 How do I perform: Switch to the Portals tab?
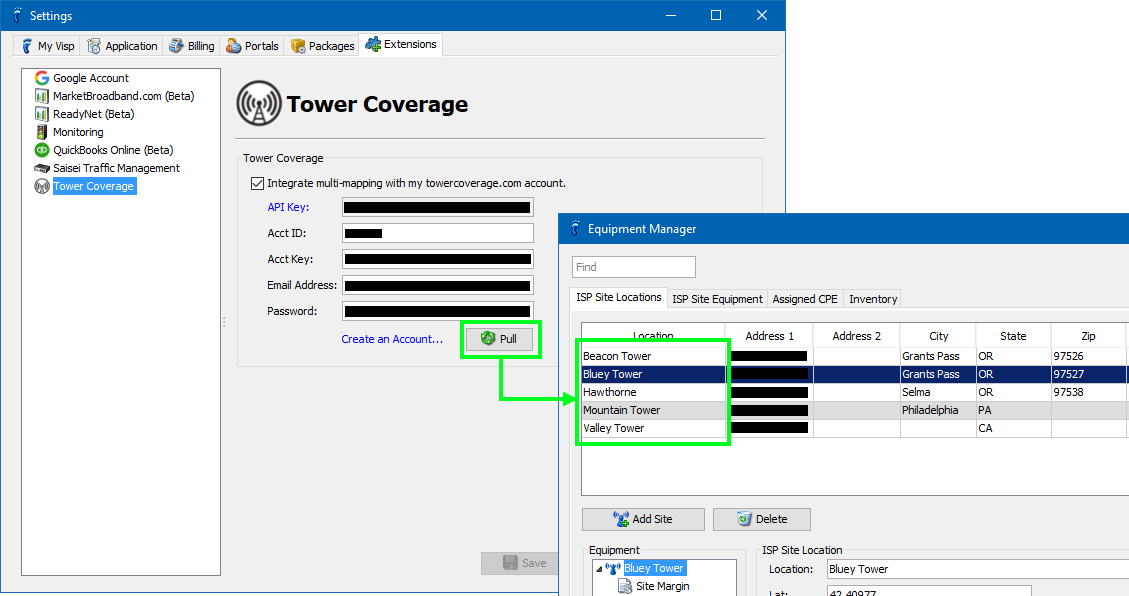click(x=252, y=46)
